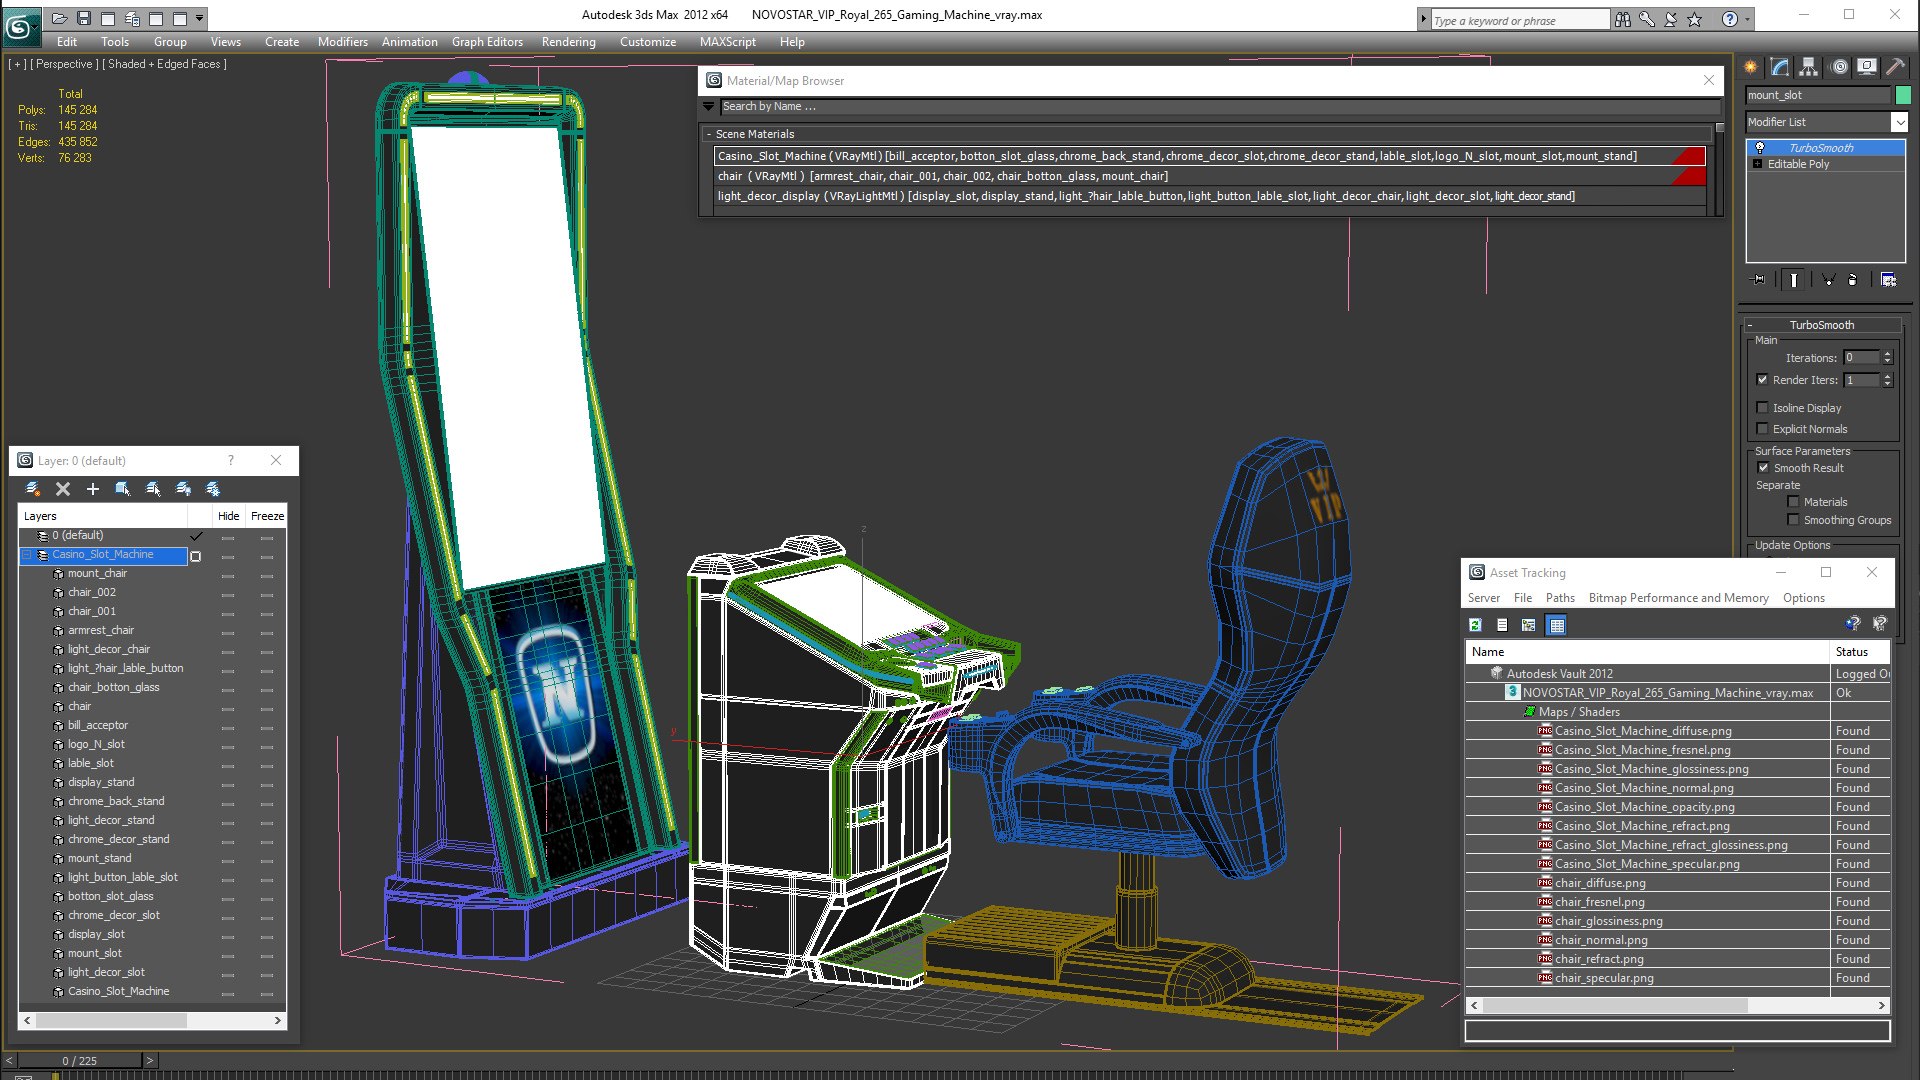
Task: Select chair_diffuse.png in Asset Tracking list
Action: coord(1600,883)
